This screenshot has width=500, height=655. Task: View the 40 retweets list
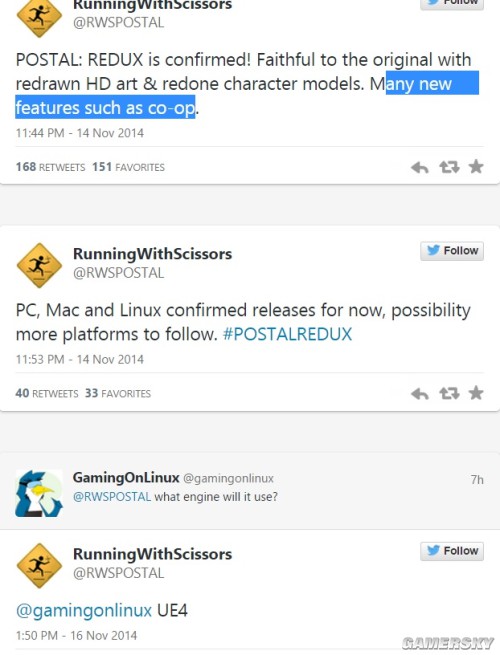(47, 394)
